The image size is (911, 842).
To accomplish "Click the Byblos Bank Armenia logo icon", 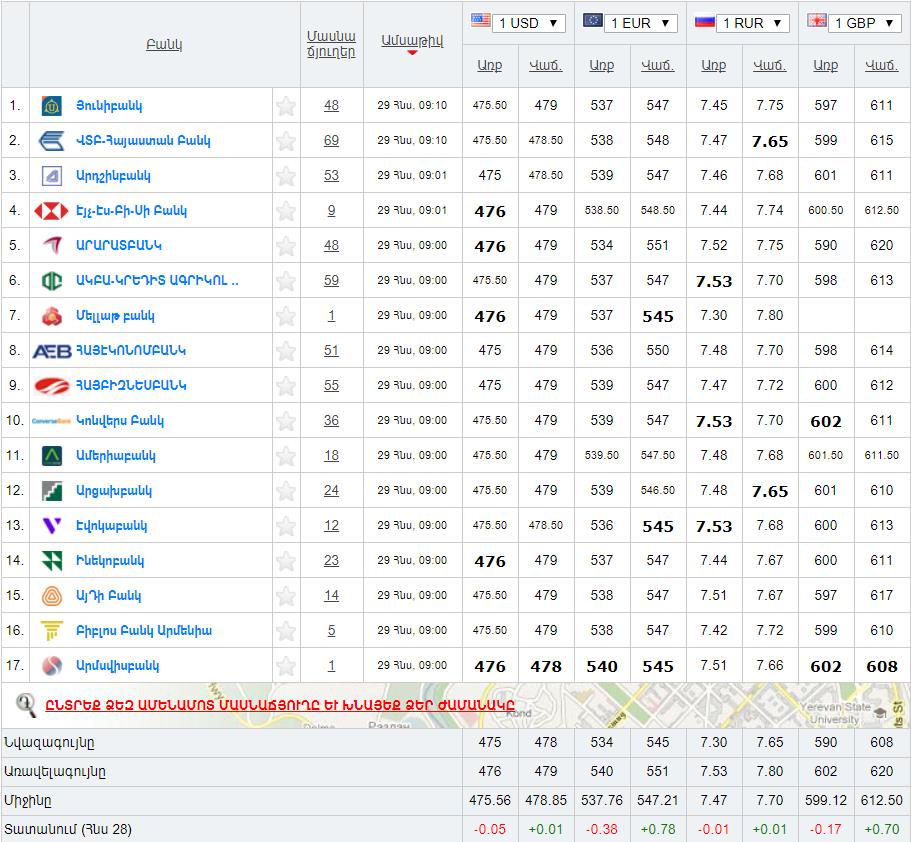I will click(52, 631).
